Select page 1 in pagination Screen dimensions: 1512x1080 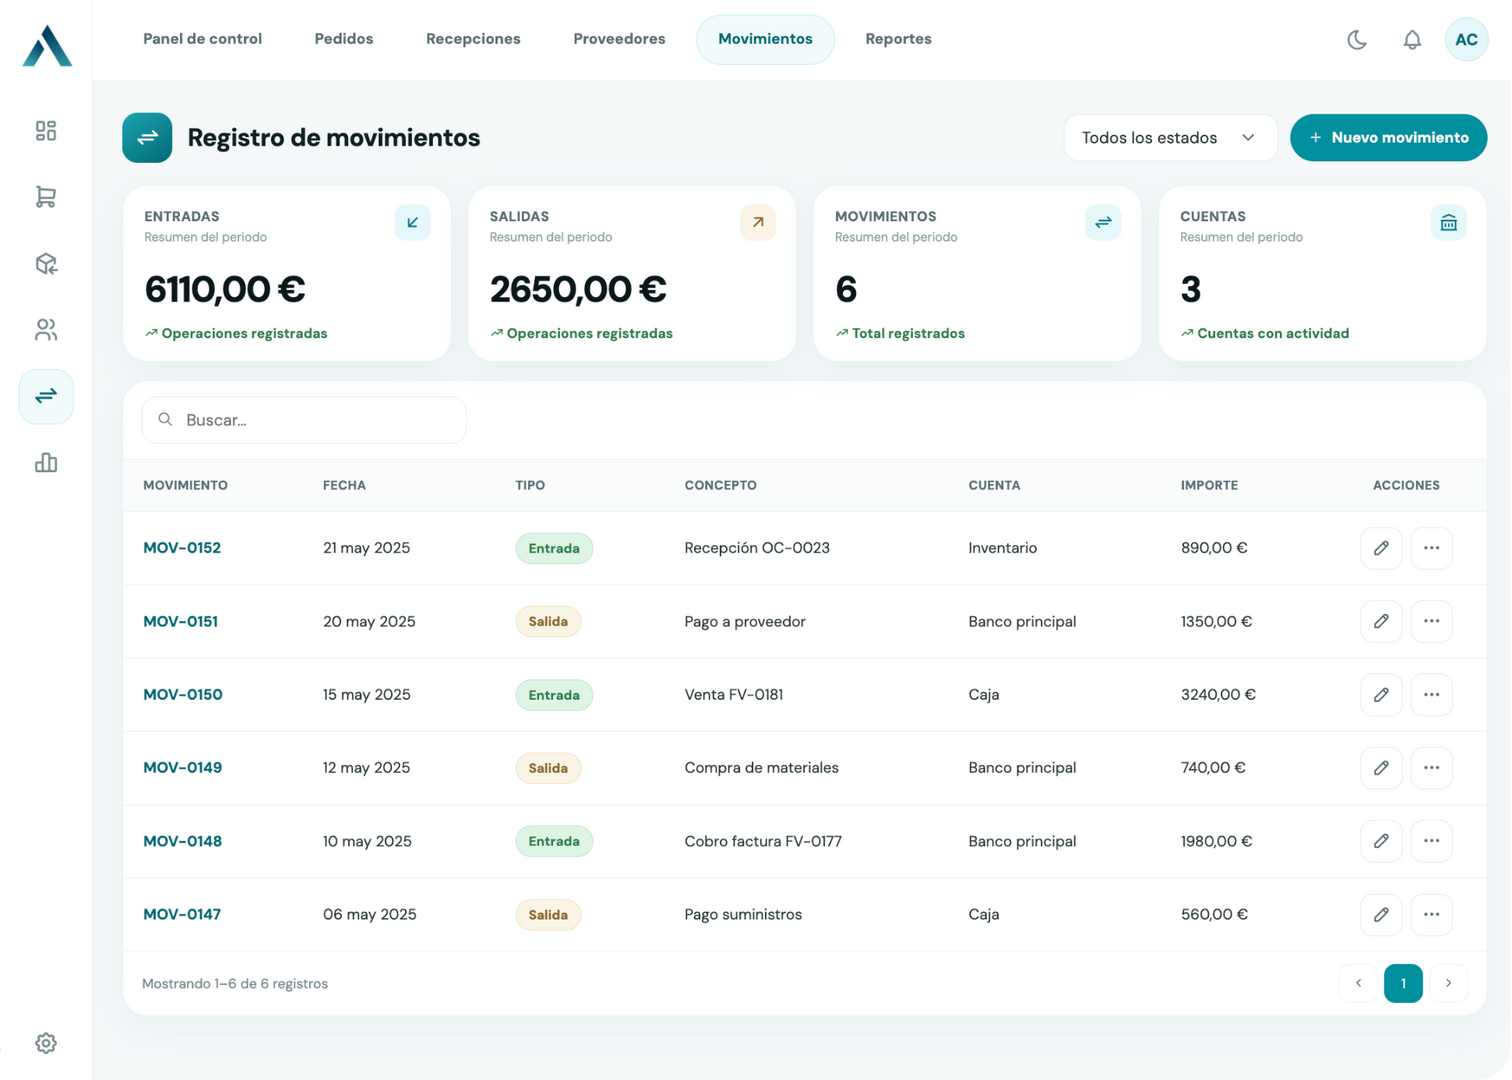pyautogui.click(x=1403, y=984)
